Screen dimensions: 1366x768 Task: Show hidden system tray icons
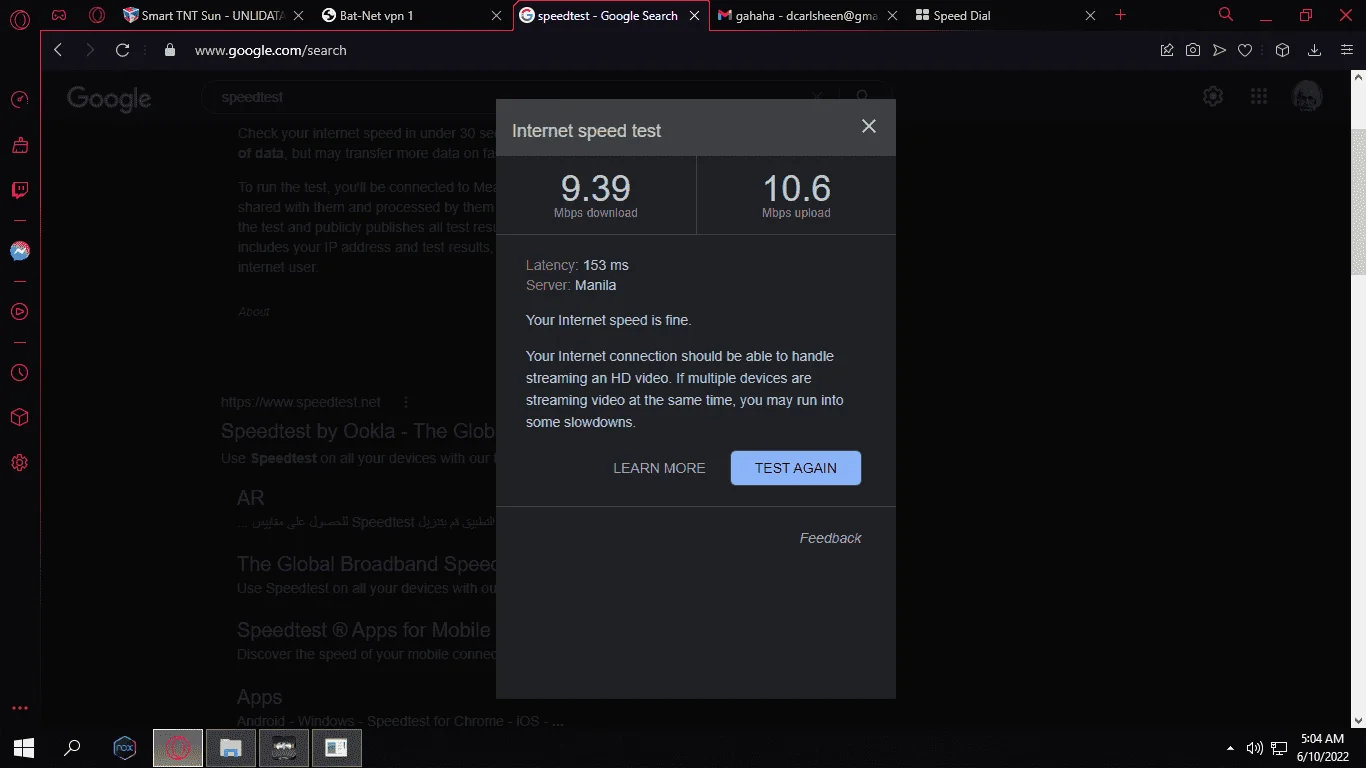(1229, 747)
